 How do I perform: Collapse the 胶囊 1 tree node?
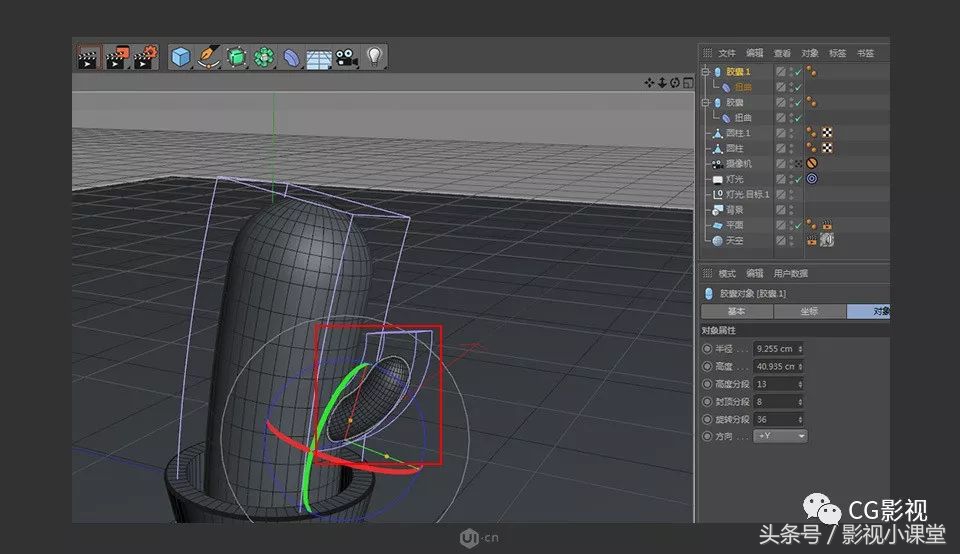pyautogui.click(x=705, y=72)
